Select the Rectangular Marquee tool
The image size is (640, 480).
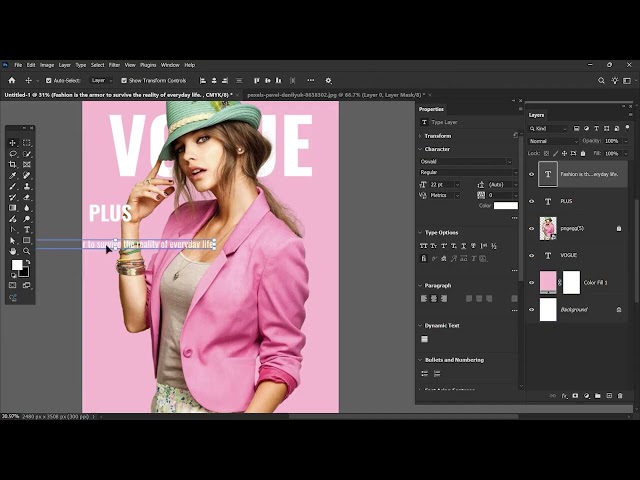click(x=27, y=143)
